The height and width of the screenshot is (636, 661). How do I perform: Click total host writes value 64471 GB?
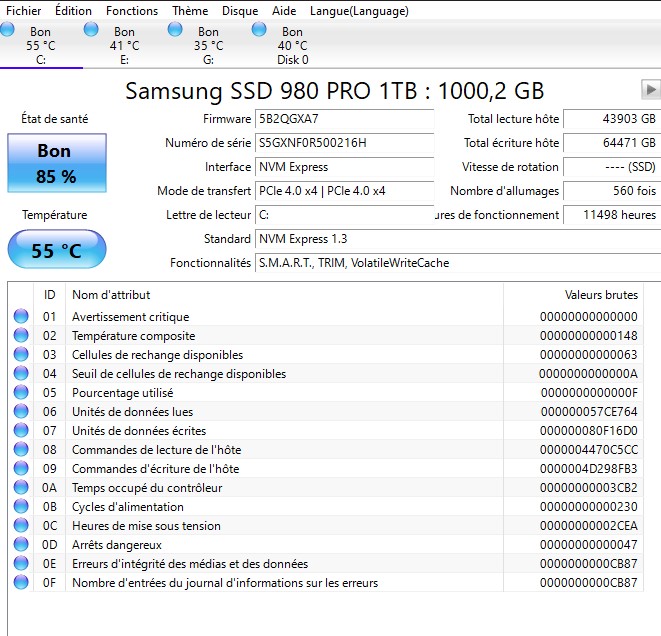click(612, 143)
